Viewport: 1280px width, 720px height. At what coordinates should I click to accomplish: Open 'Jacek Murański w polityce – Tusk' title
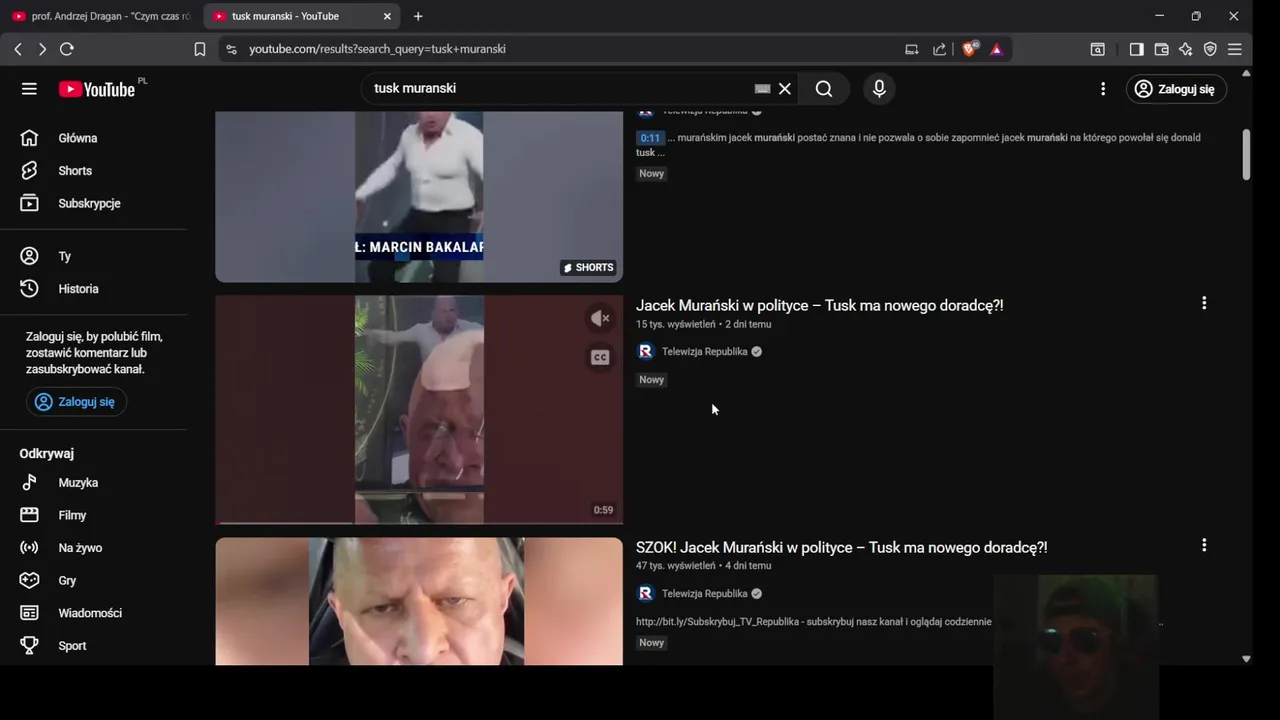point(819,306)
